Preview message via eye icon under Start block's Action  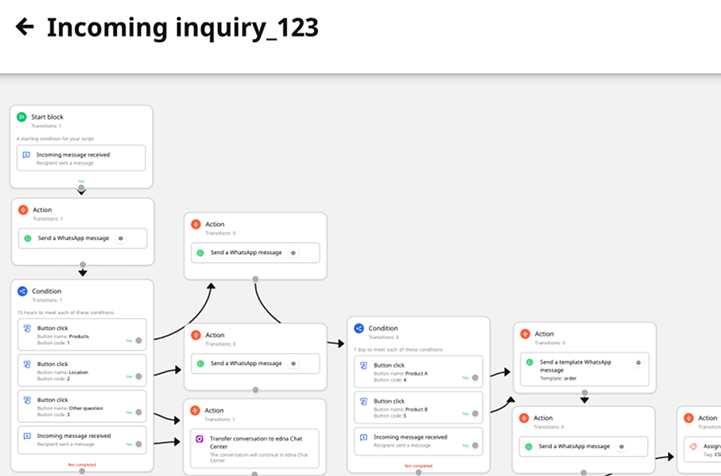point(121,238)
